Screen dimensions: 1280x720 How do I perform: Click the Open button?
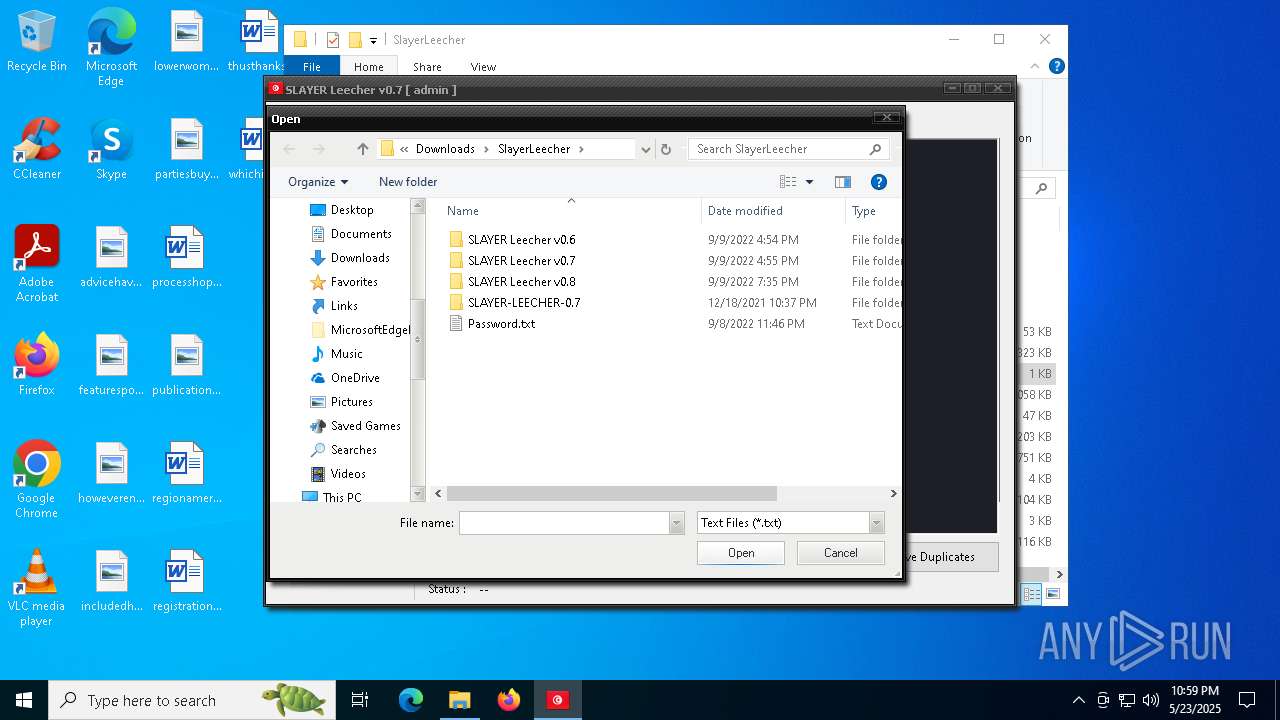click(x=741, y=553)
